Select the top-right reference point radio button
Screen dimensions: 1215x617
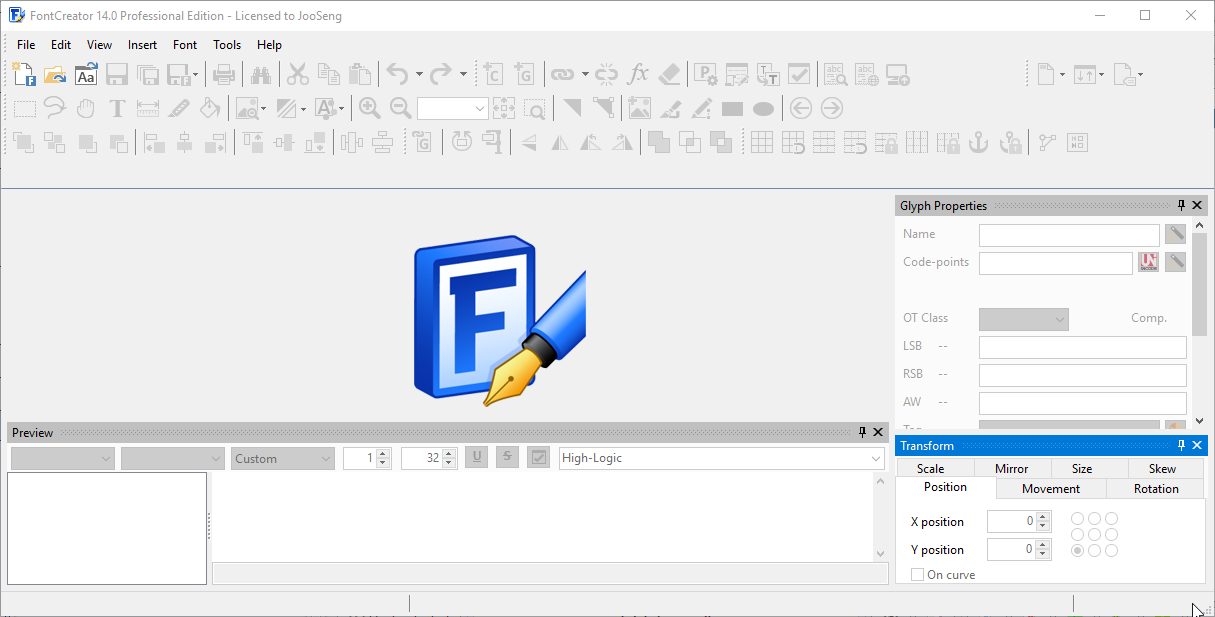click(1111, 519)
